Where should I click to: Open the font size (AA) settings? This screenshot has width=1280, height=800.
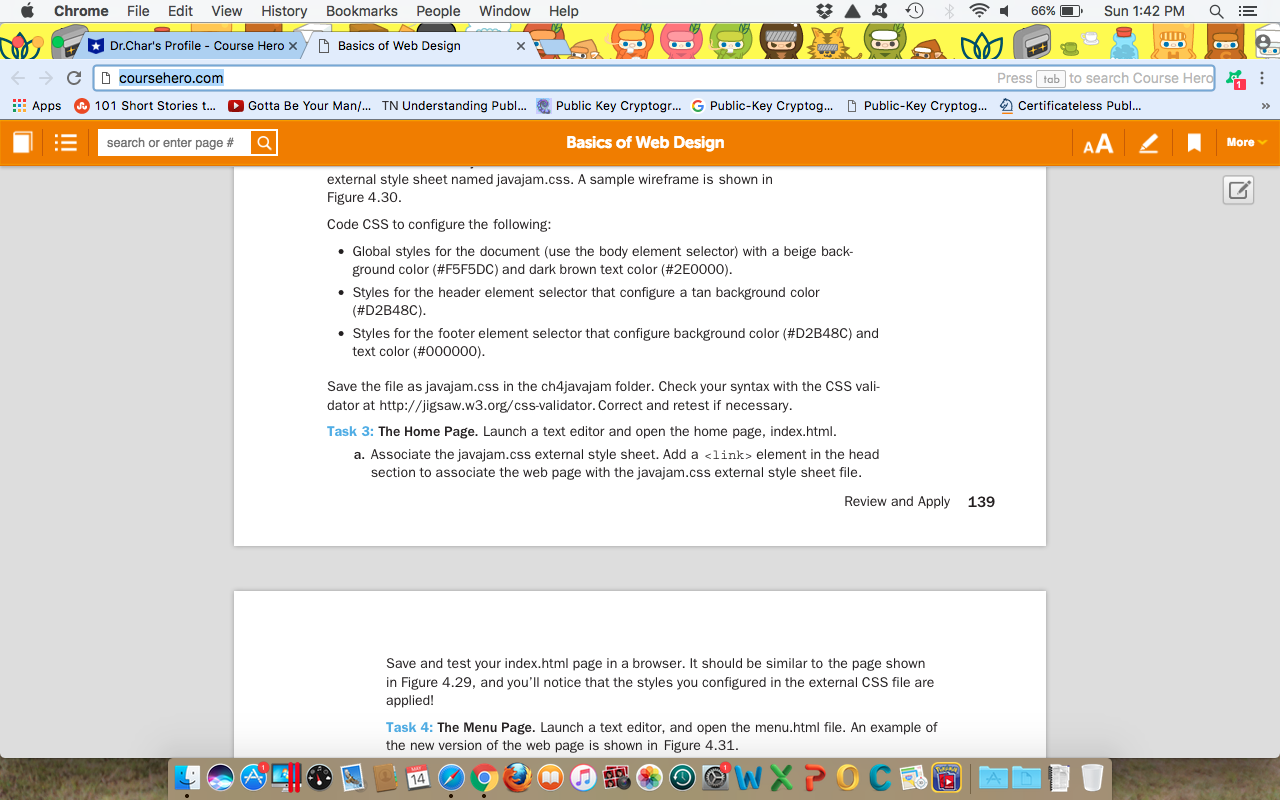[1098, 144]
